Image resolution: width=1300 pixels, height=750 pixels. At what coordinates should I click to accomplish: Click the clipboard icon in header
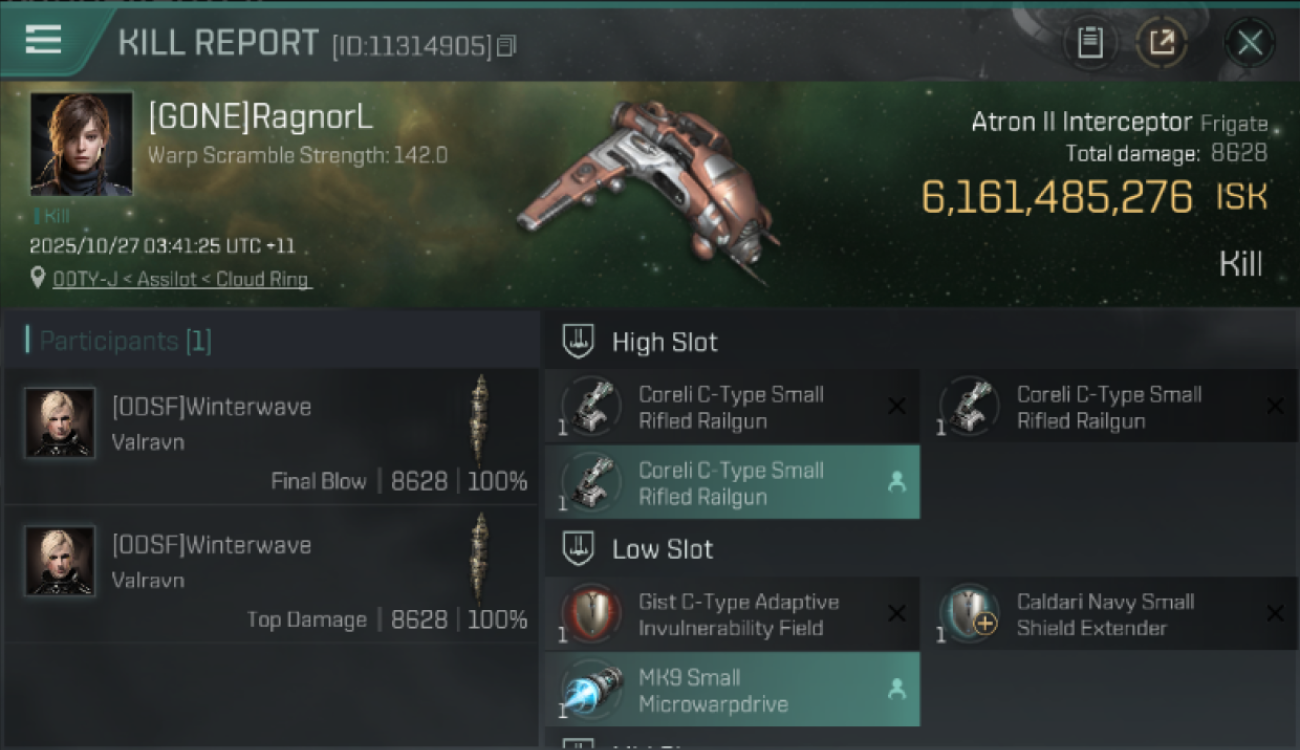pyautogui.click(x=1090, y=42)
